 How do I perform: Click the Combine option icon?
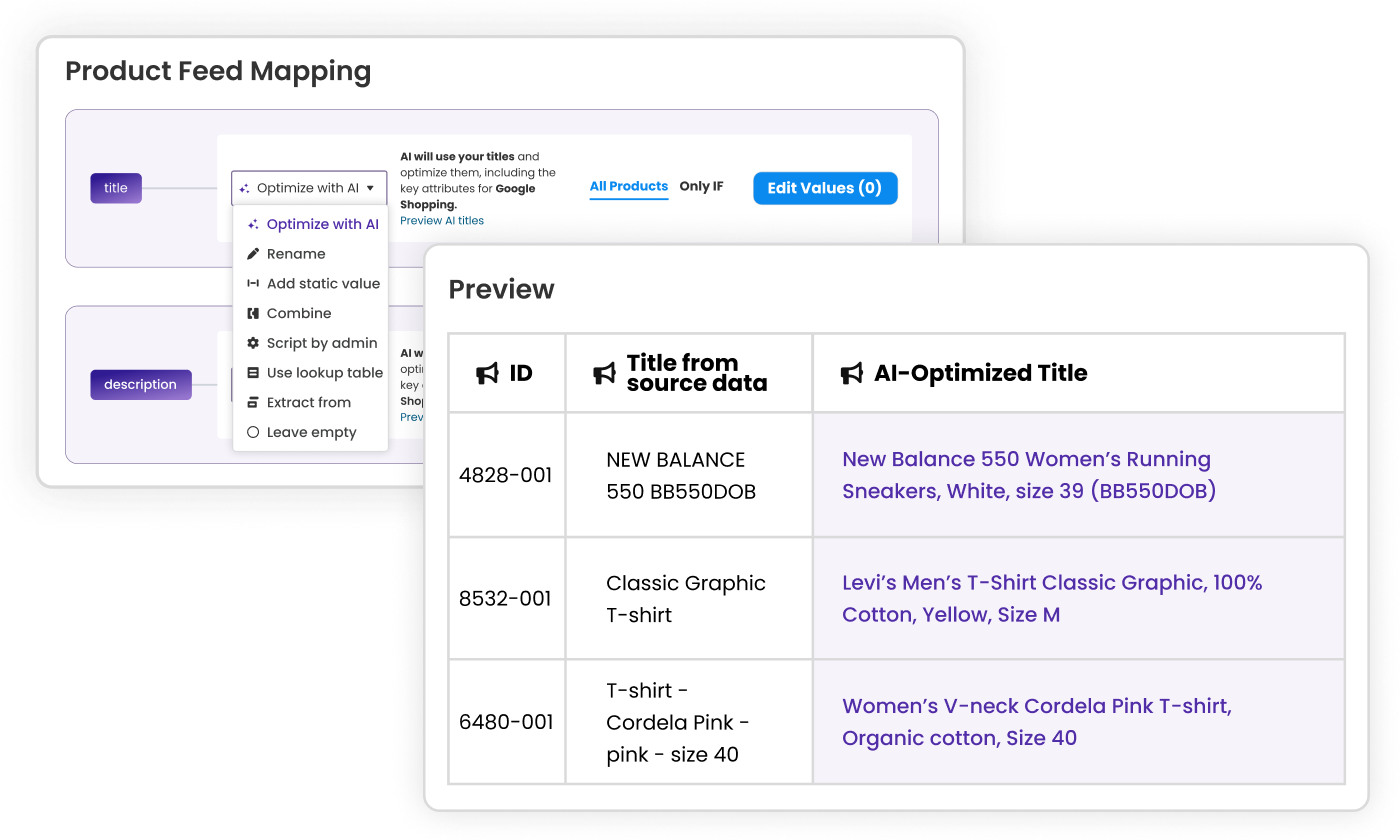click(253, 314)
